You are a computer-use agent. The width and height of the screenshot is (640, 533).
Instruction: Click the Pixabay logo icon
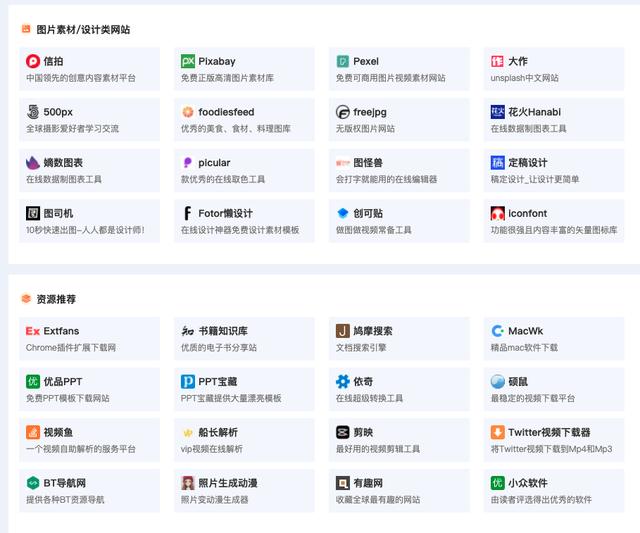point(188,61)
